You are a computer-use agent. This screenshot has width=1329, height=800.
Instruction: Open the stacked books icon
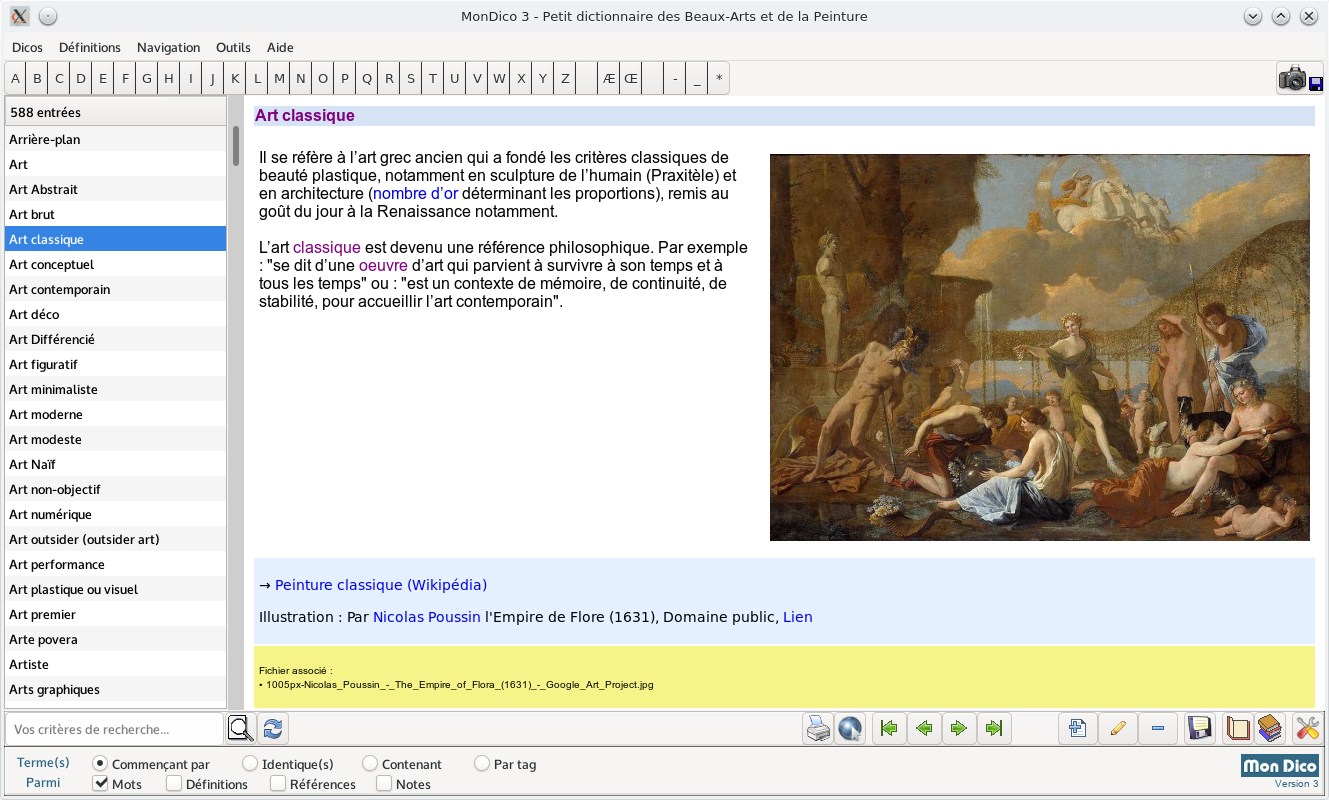coord(1270,728)
